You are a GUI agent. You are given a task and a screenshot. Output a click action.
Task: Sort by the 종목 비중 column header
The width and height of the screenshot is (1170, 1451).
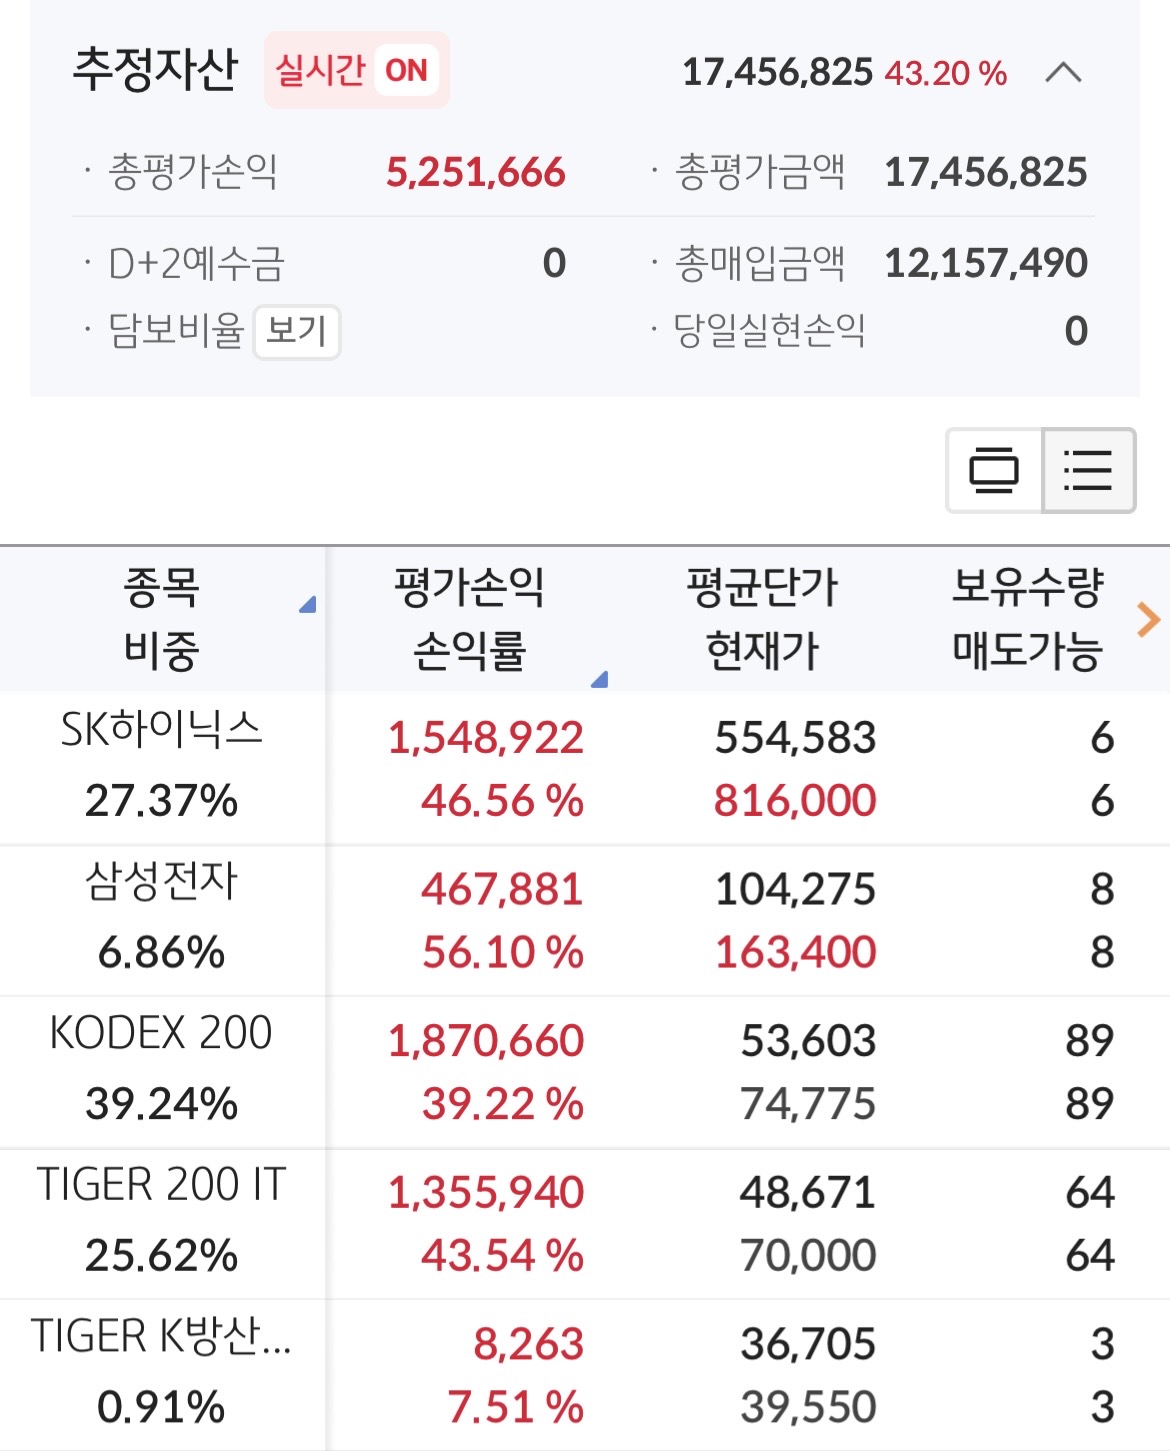click(162, 619)
